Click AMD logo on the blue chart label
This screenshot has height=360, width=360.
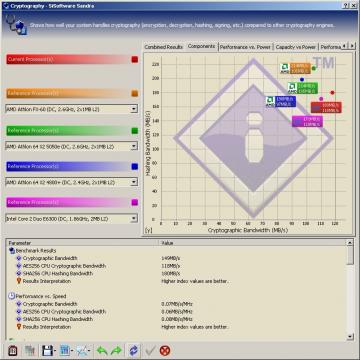(270, 101)
